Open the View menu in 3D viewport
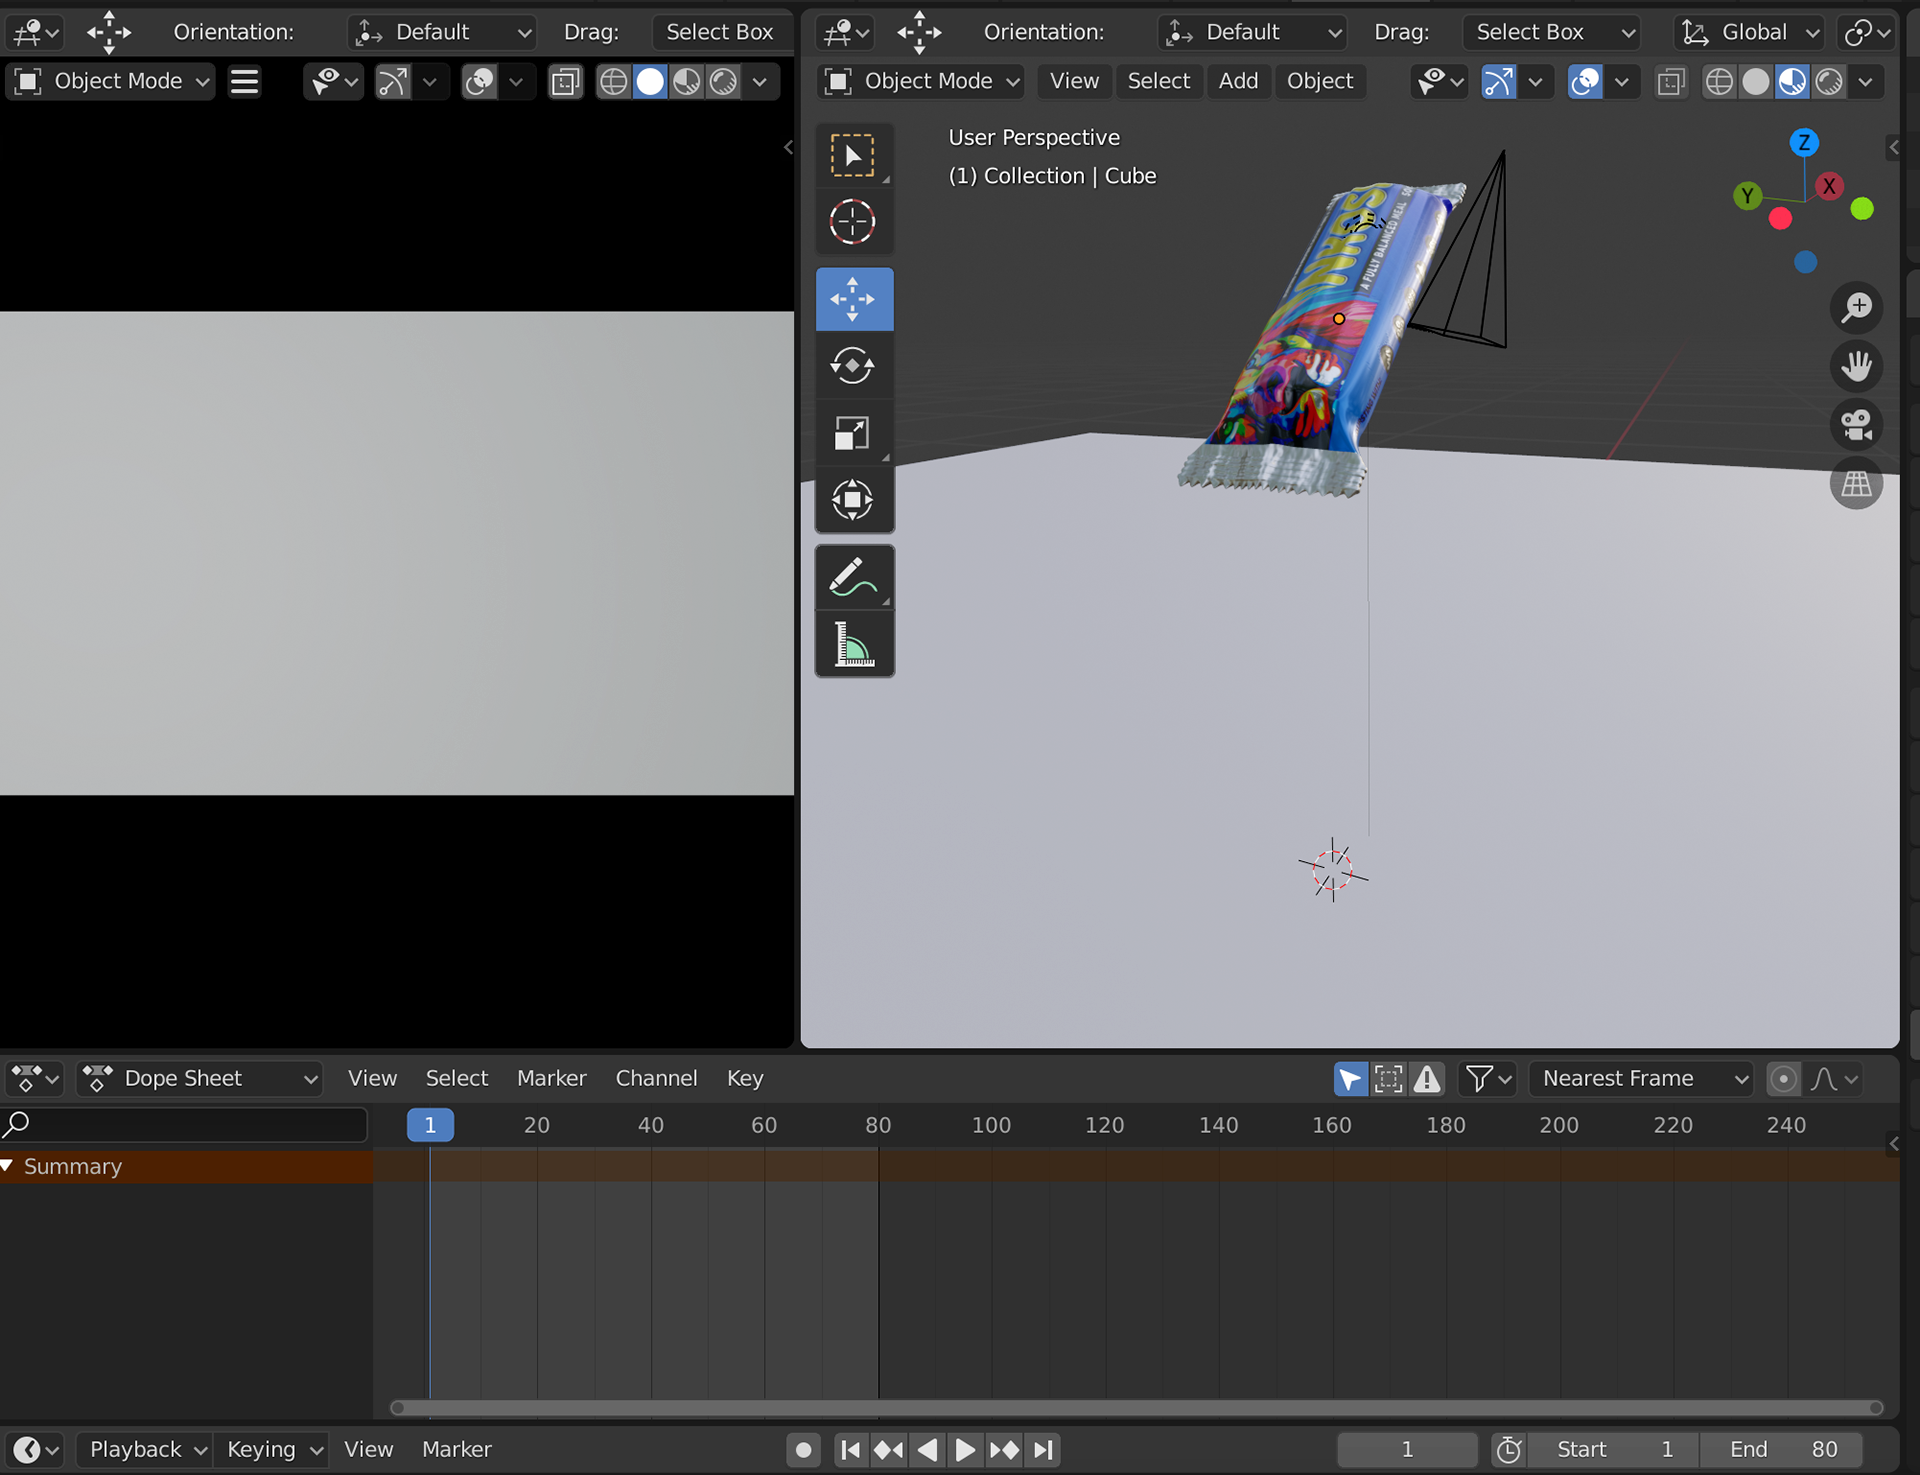Image resolution: width=1920 pixels, height=1475 pixels. point(1074,81)
